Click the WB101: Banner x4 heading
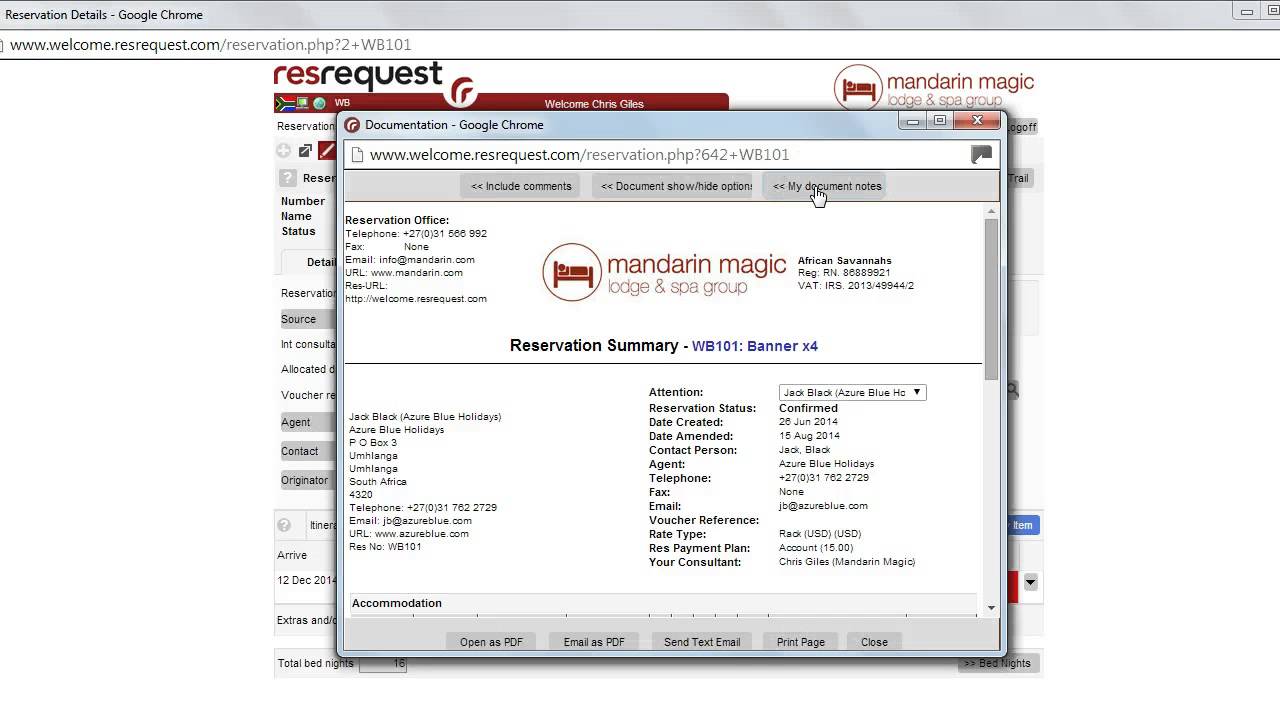Screen dimensions: 1280x720 point(755,346)
